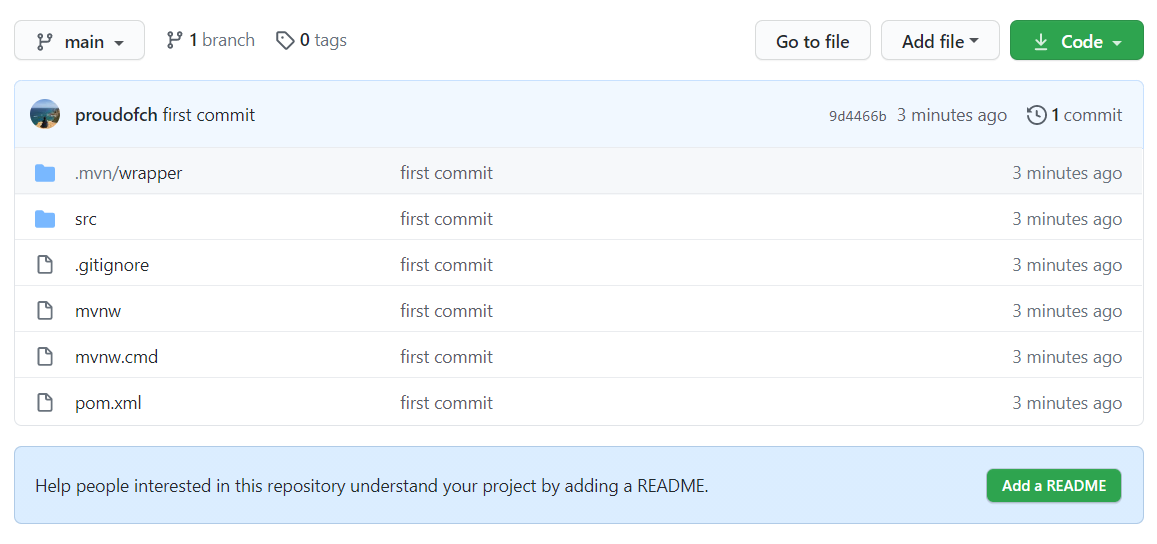Open the .mvn/wrapper folder
1157x544 pixels.
(128, 173)
